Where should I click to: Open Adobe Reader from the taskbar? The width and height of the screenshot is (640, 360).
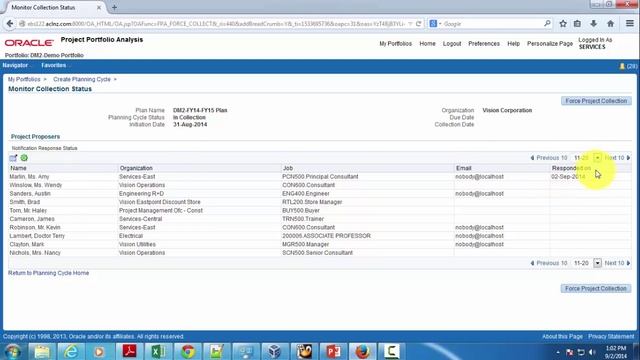pos(129,351)
